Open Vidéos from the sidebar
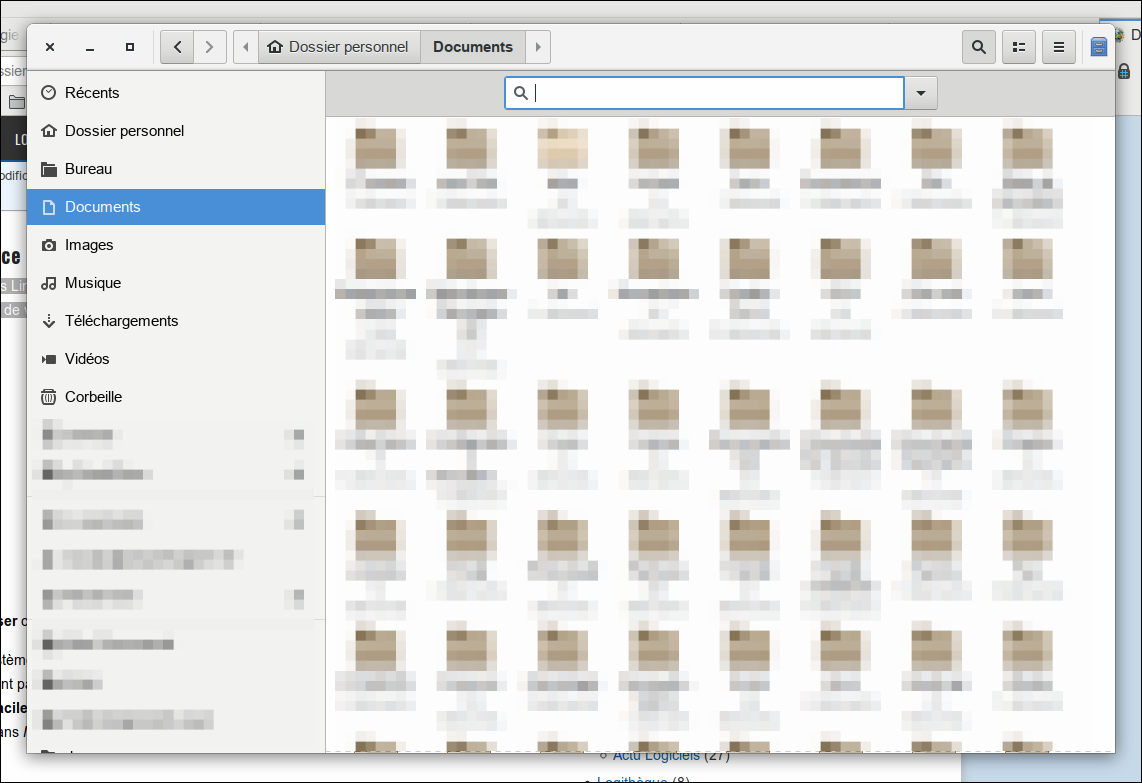The height and width of the screenshot is (783, 1142). click(87, 359)
